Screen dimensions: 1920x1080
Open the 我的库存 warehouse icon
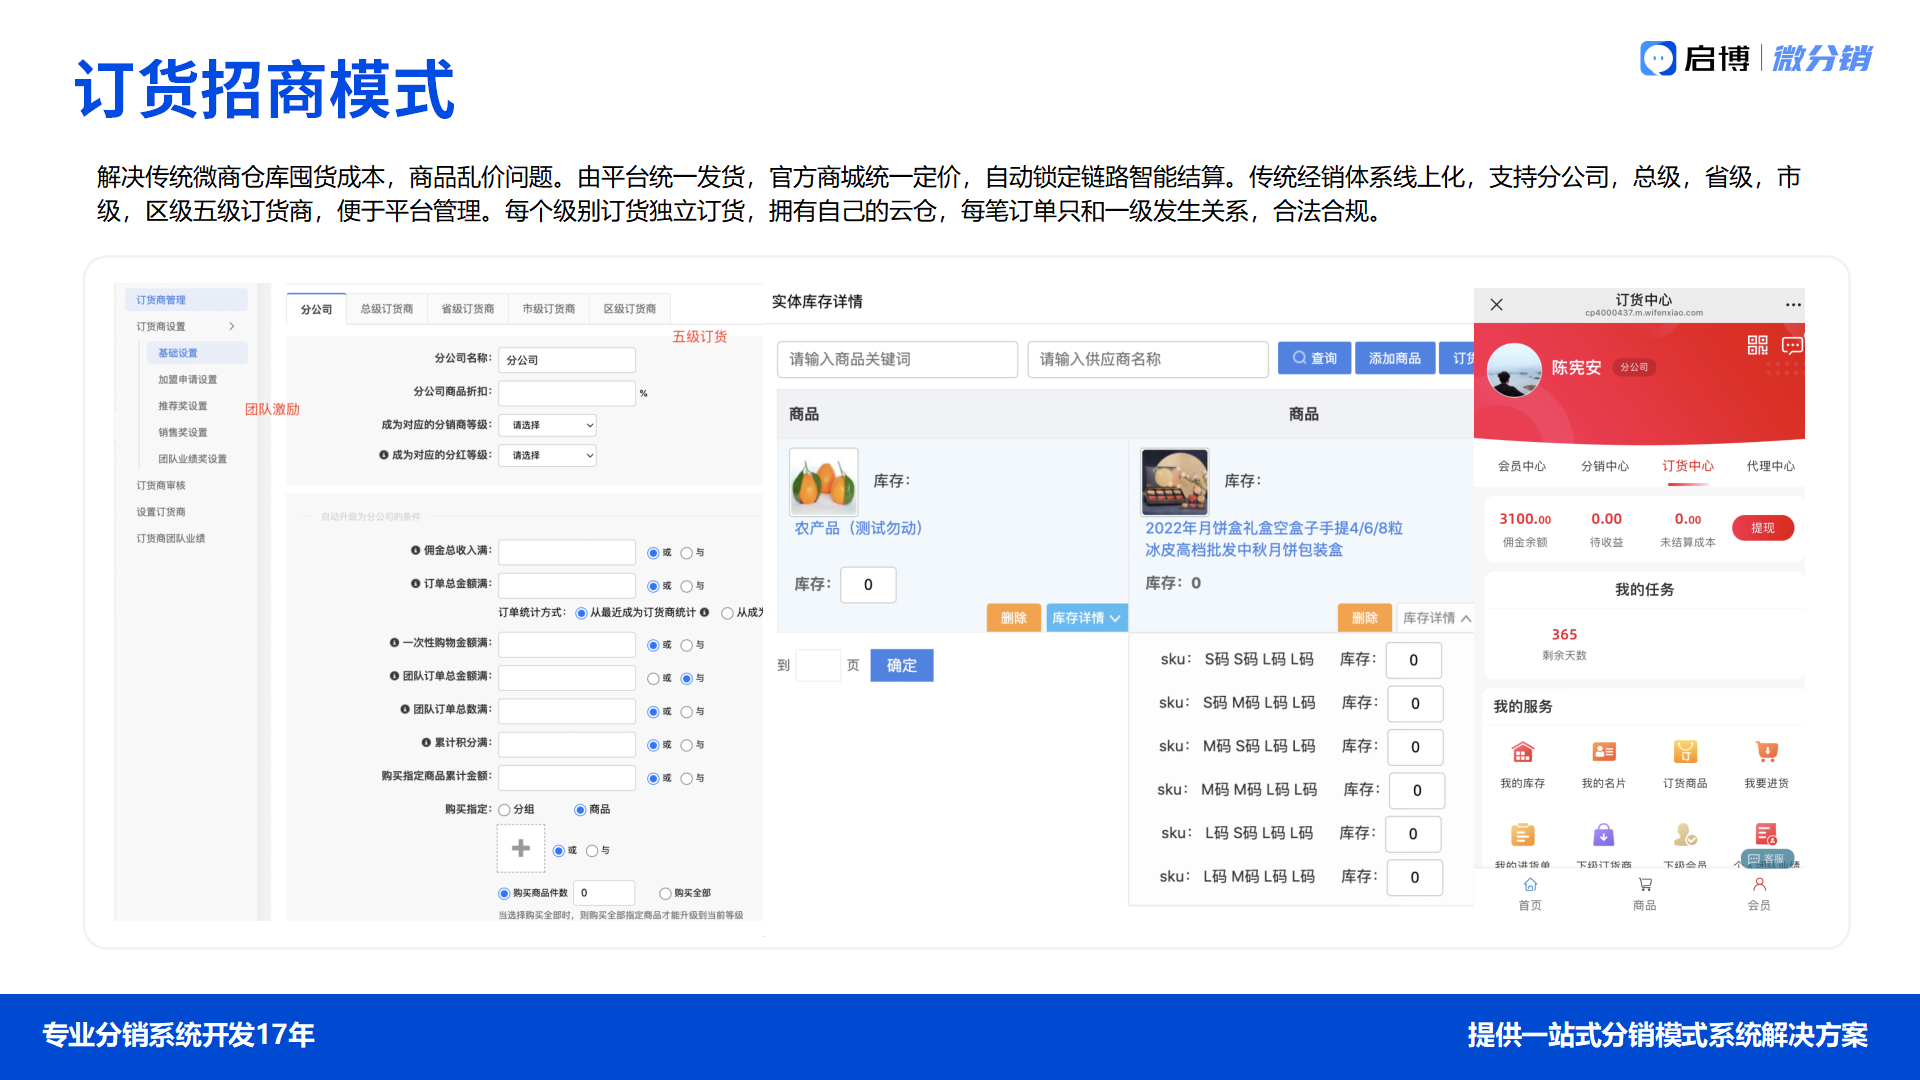[x=1522, y=753]
